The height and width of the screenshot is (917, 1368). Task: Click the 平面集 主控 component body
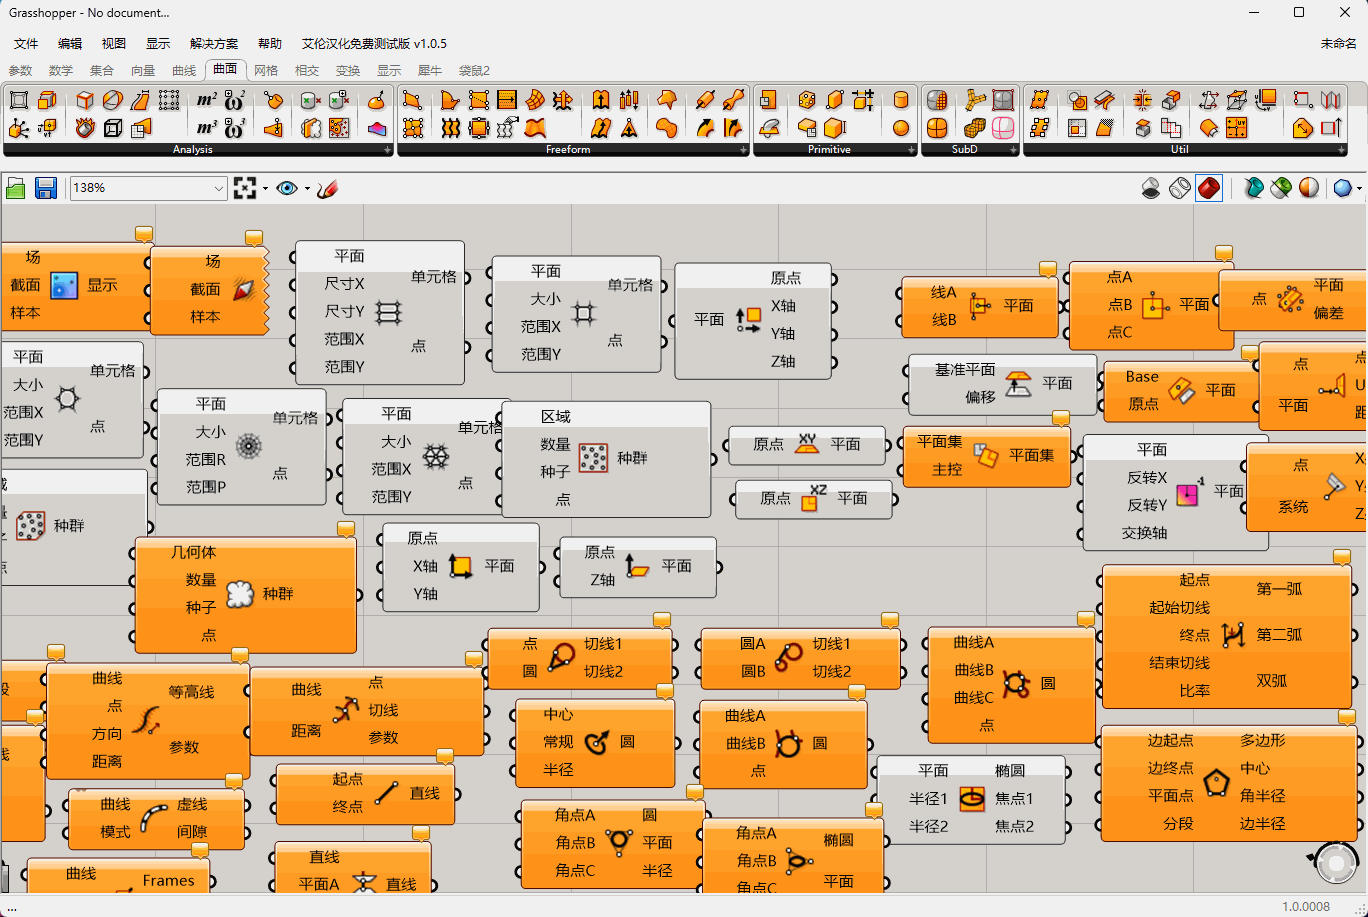(986, 456)
